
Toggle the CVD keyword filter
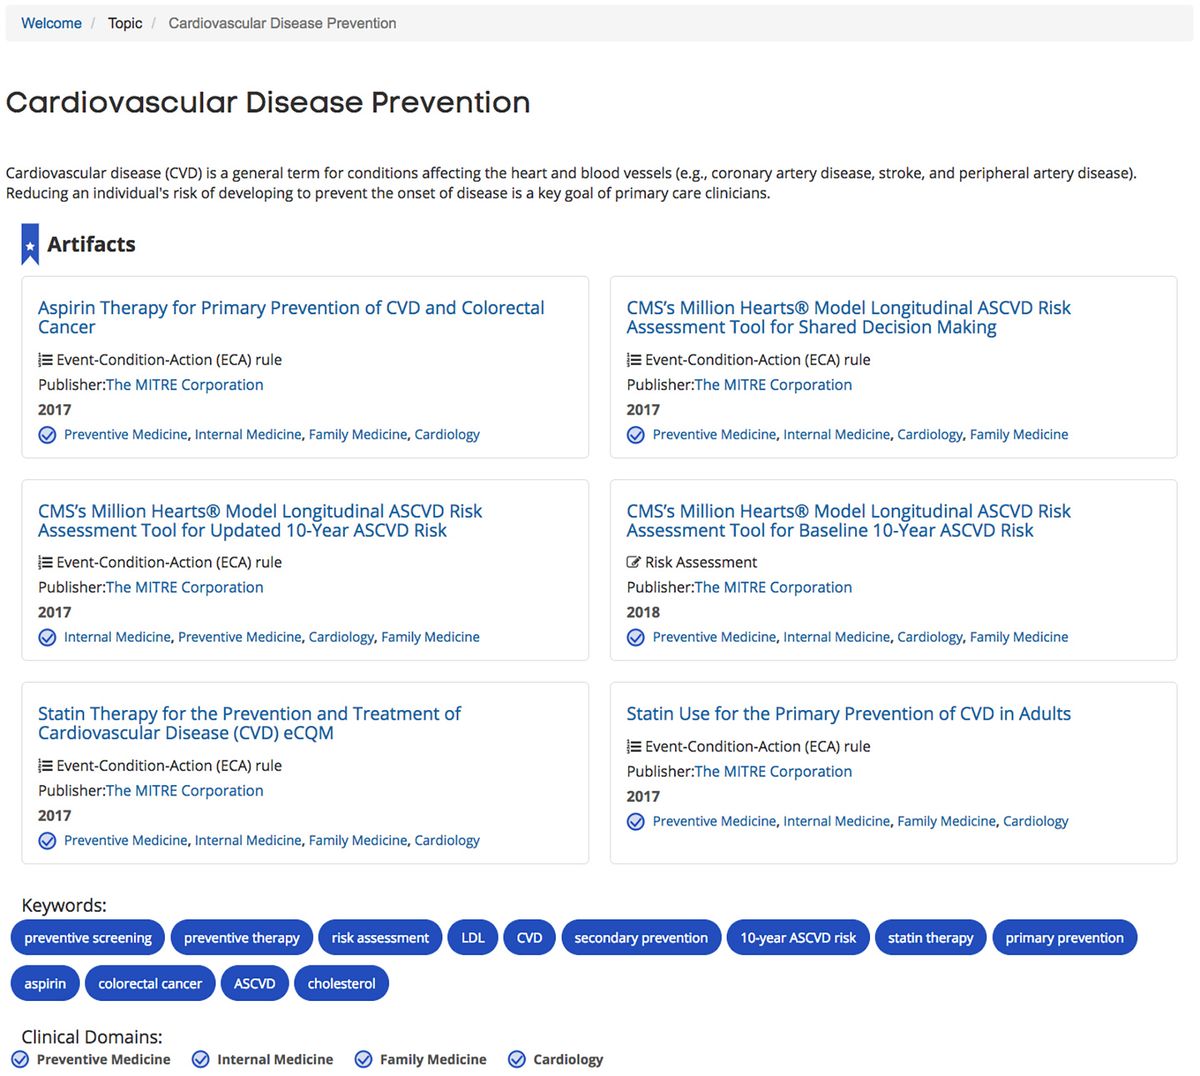pyautogui.click(x=529, y=937)
